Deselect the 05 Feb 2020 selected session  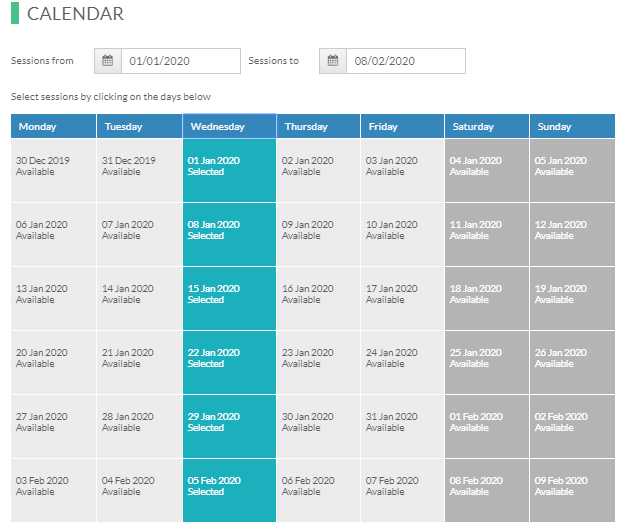230,491
